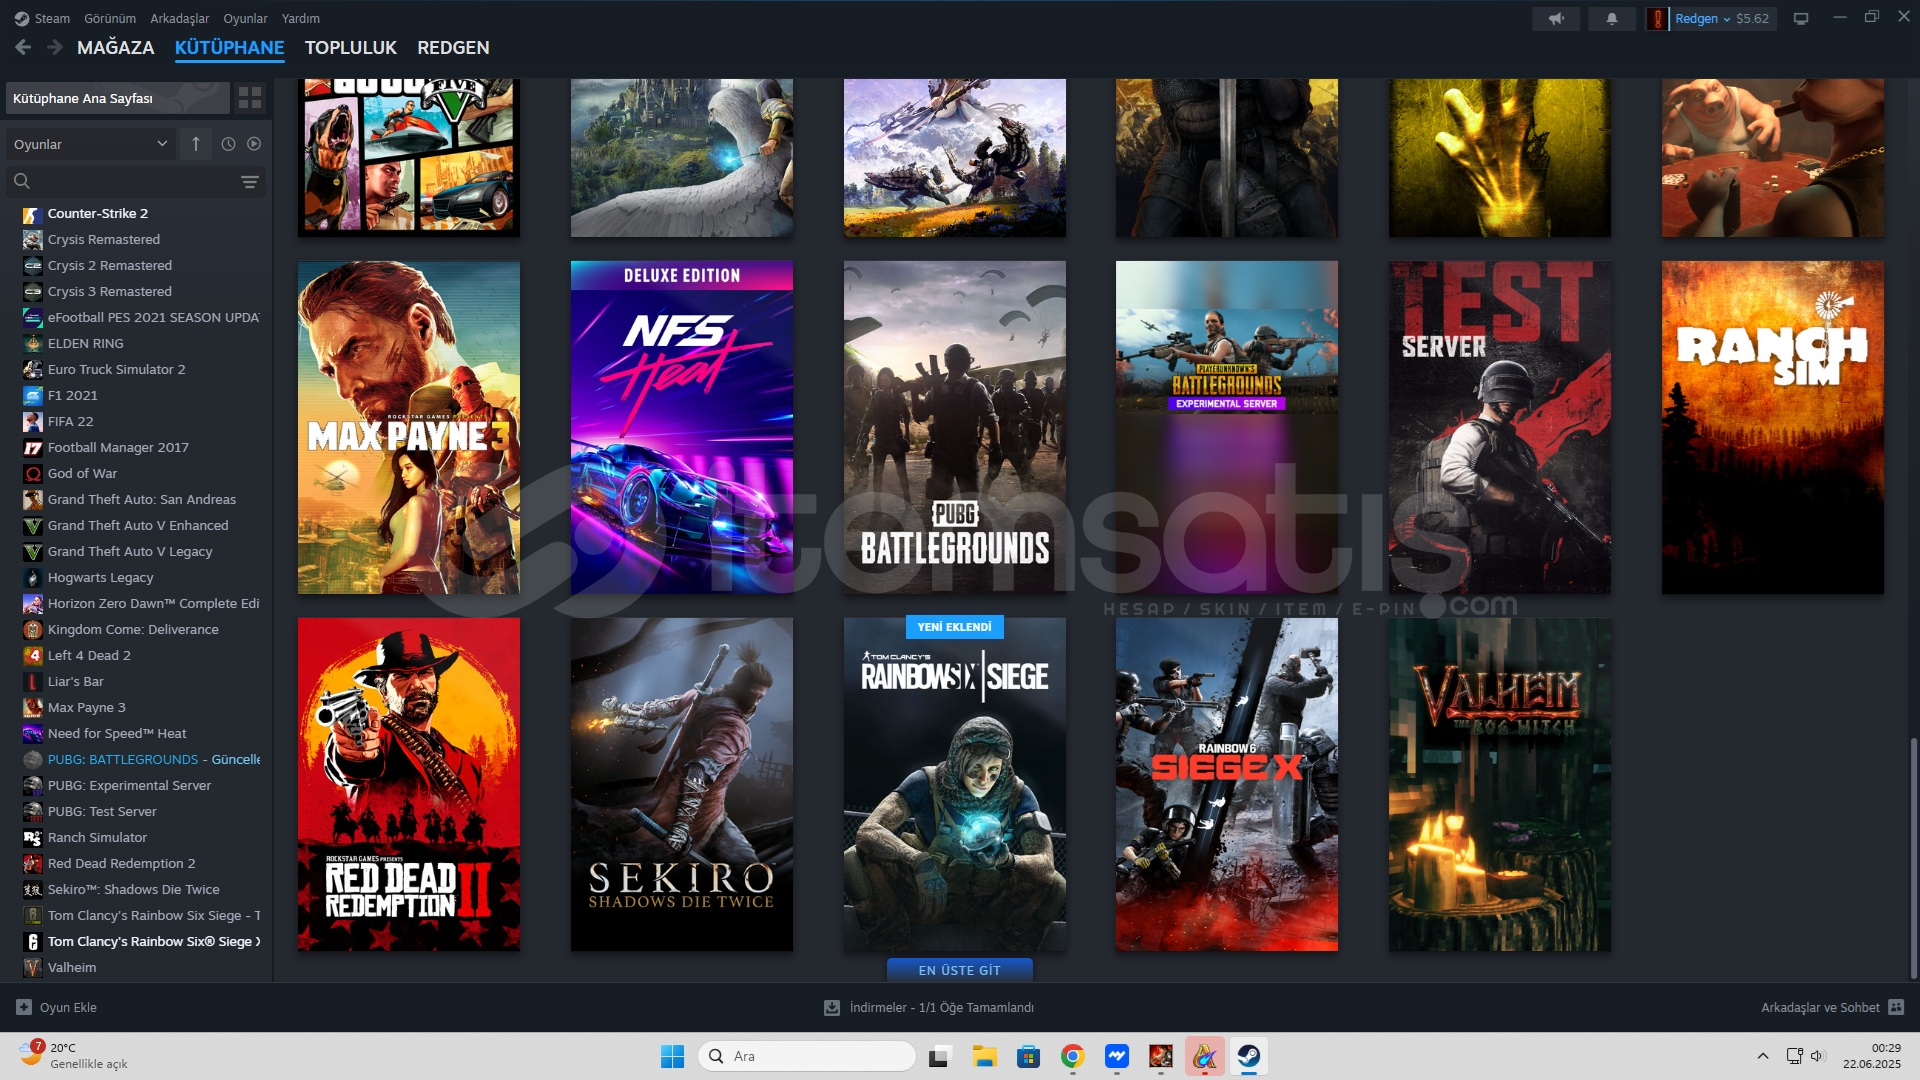Go forward with the right arrow

pyautogui.click(x=55, y=47)
